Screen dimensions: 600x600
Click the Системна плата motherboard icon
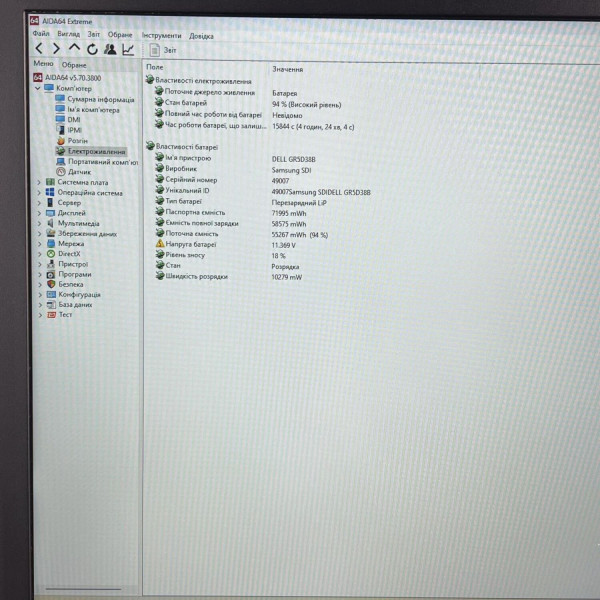(x=50, y=182)
